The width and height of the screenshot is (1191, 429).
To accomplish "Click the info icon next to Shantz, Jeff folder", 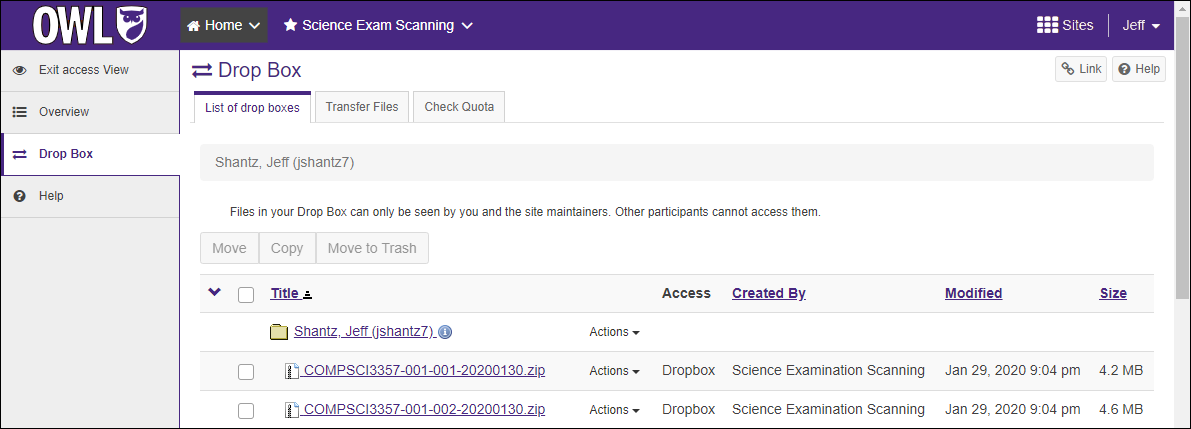I will click(446, 332).
